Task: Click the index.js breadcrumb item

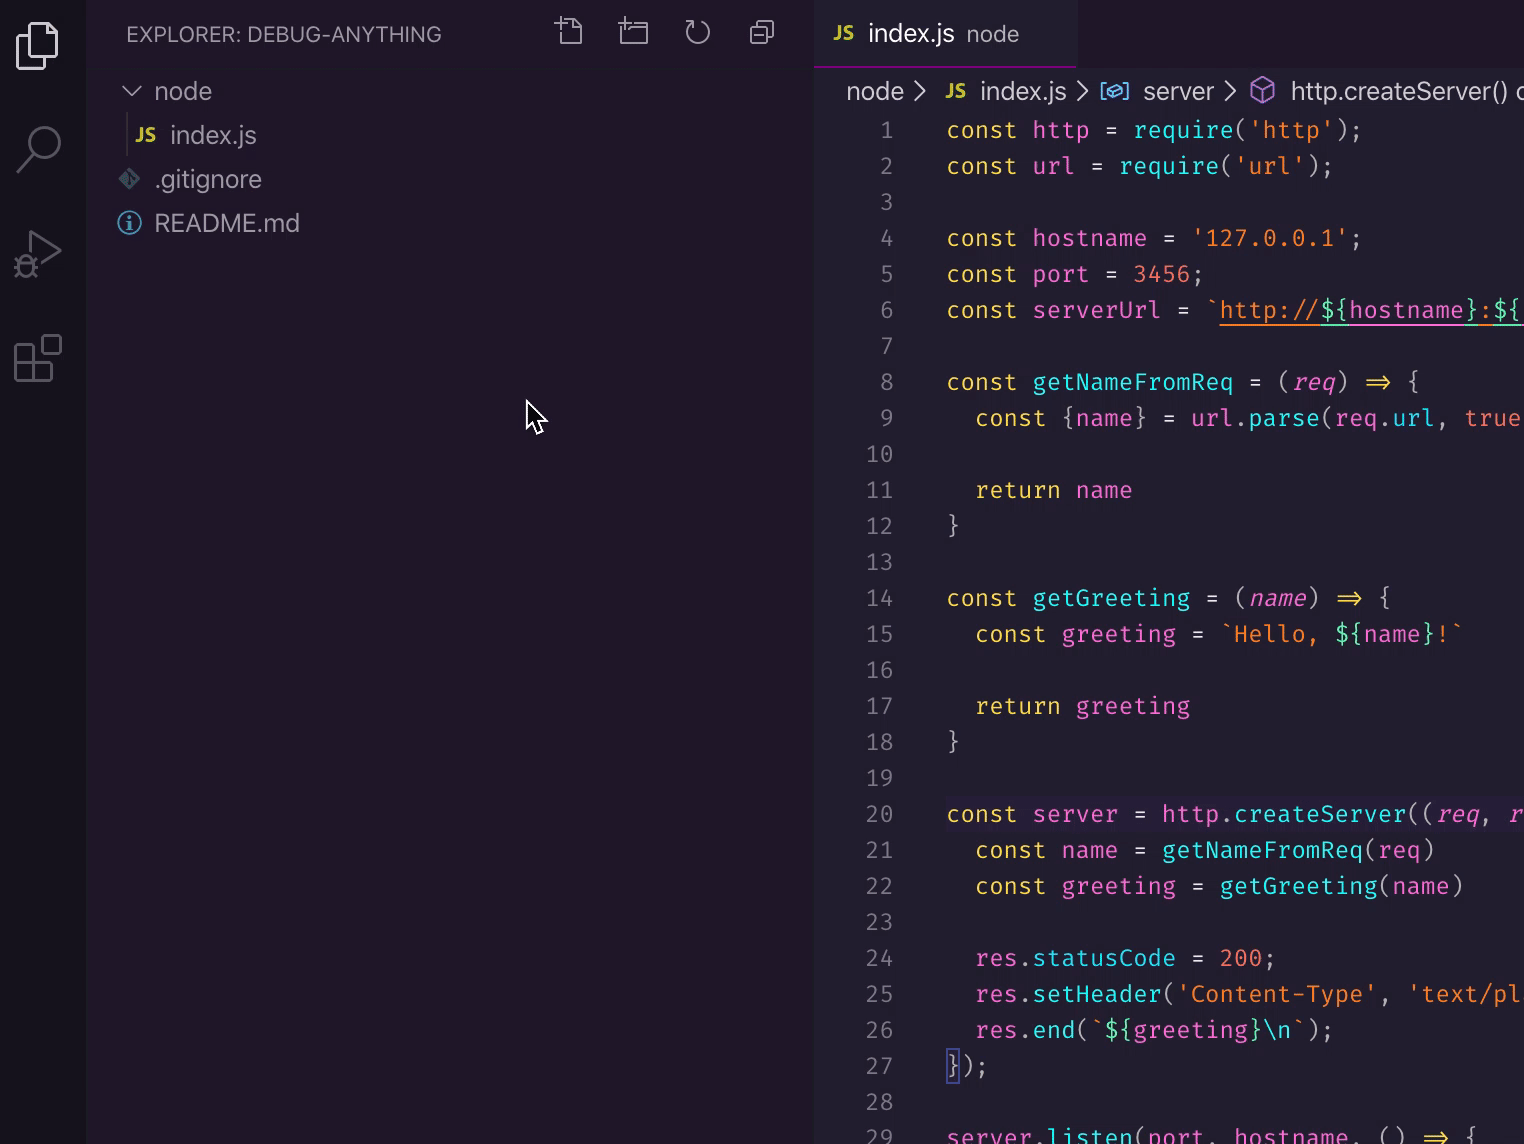Action: (1022, 91)
